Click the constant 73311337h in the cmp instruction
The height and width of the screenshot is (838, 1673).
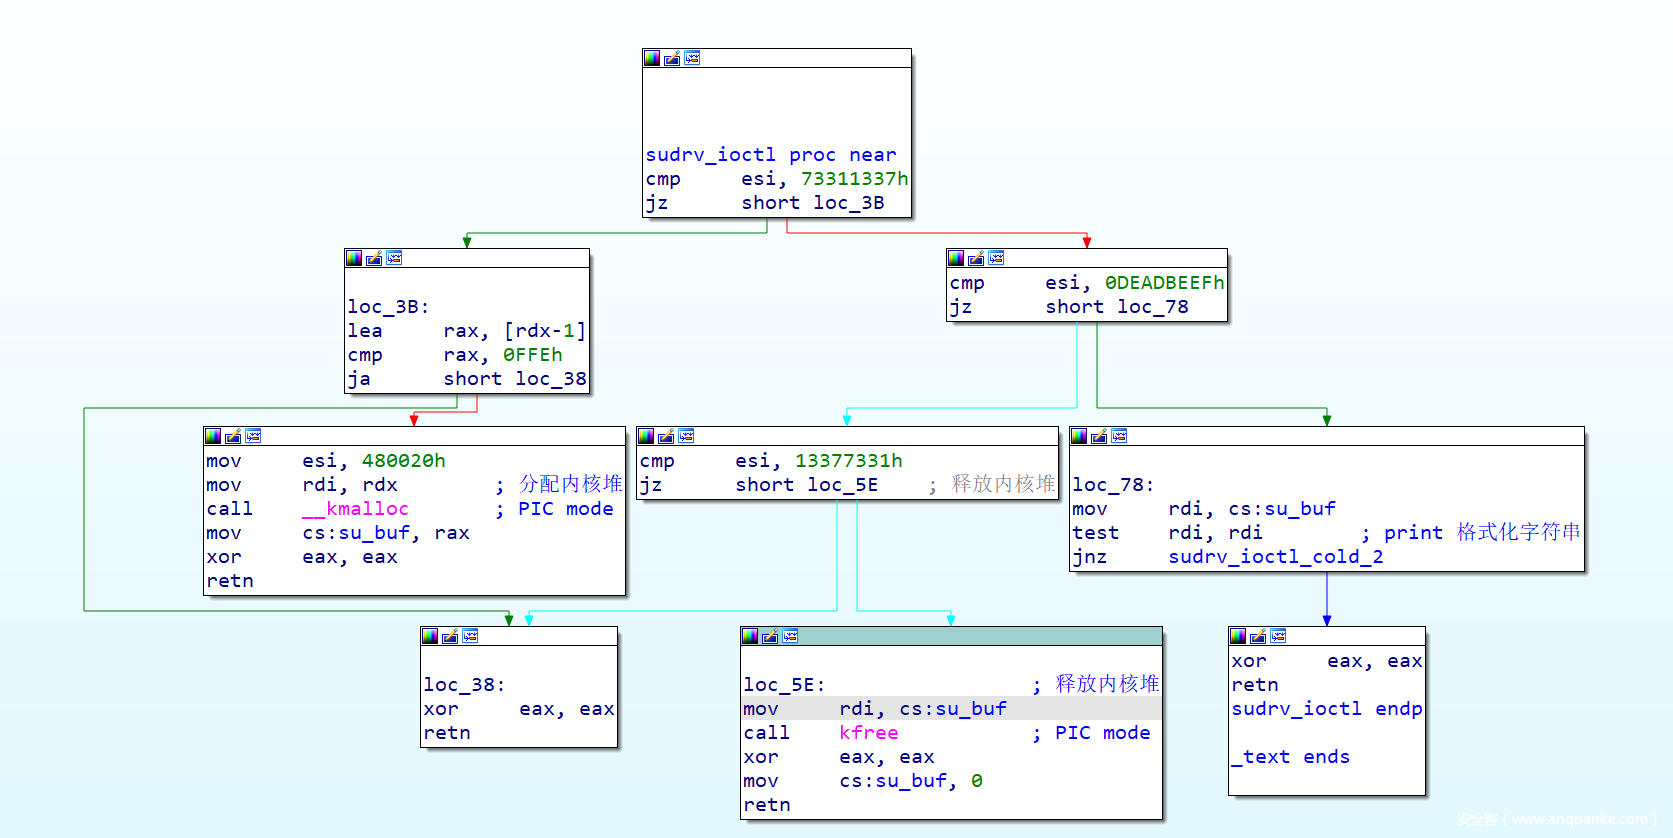tap(854, 179)
